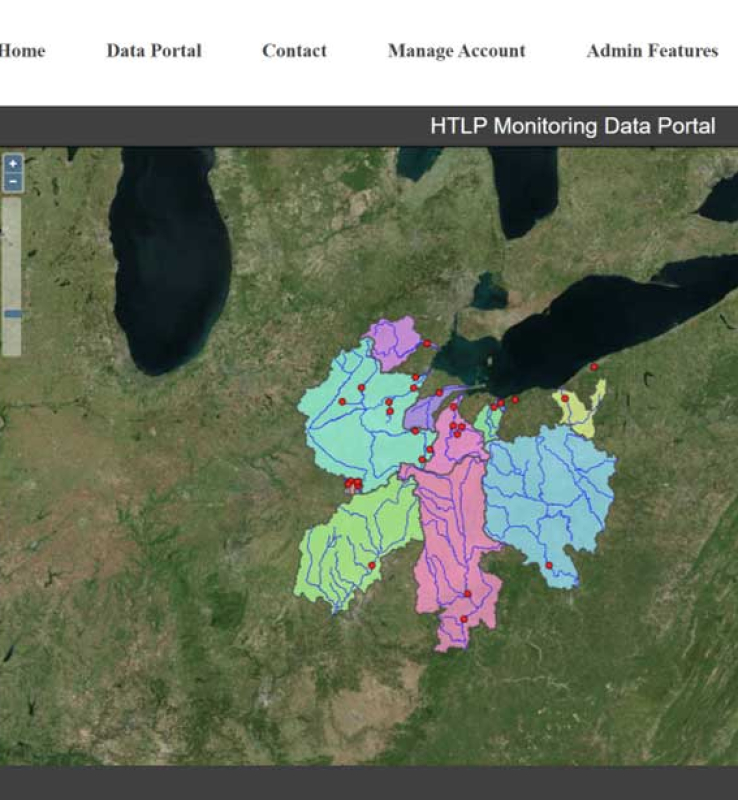Screen dimensions: 738x800
Task: Pick the red marker in the light blue watershed
Action: point(549,565)
